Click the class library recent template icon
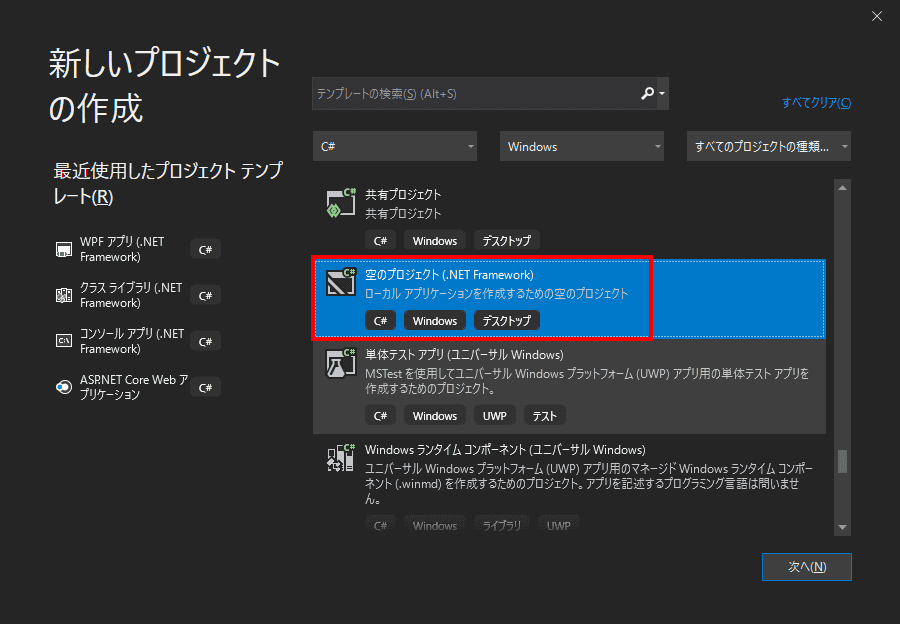Screen dimensions: 900x624 [64, 295]
